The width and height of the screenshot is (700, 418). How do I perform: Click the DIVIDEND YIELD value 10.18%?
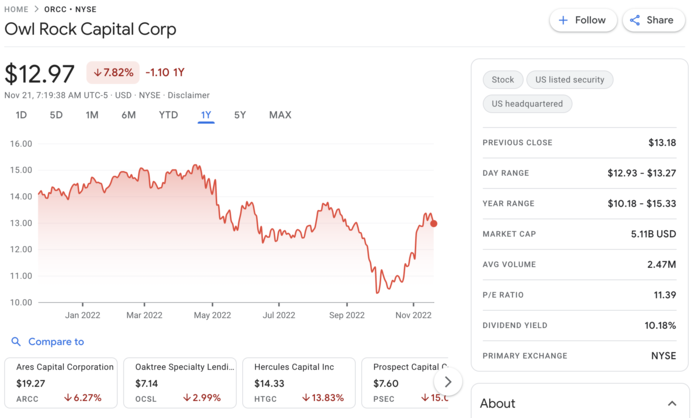click(660, 326)
